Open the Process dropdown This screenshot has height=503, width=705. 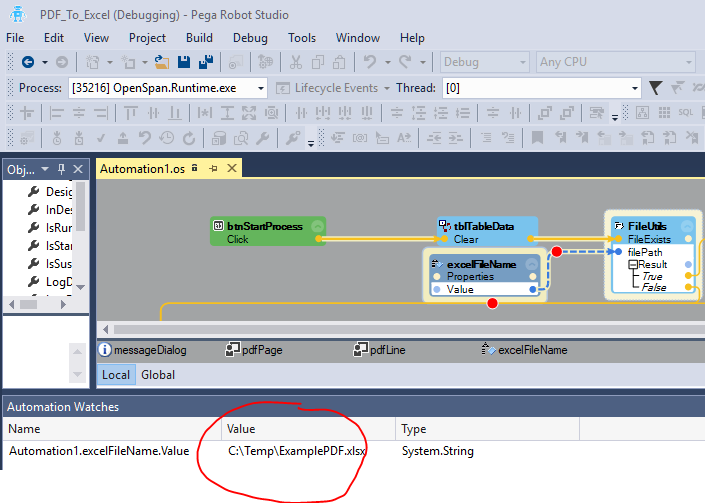point(260,88)
